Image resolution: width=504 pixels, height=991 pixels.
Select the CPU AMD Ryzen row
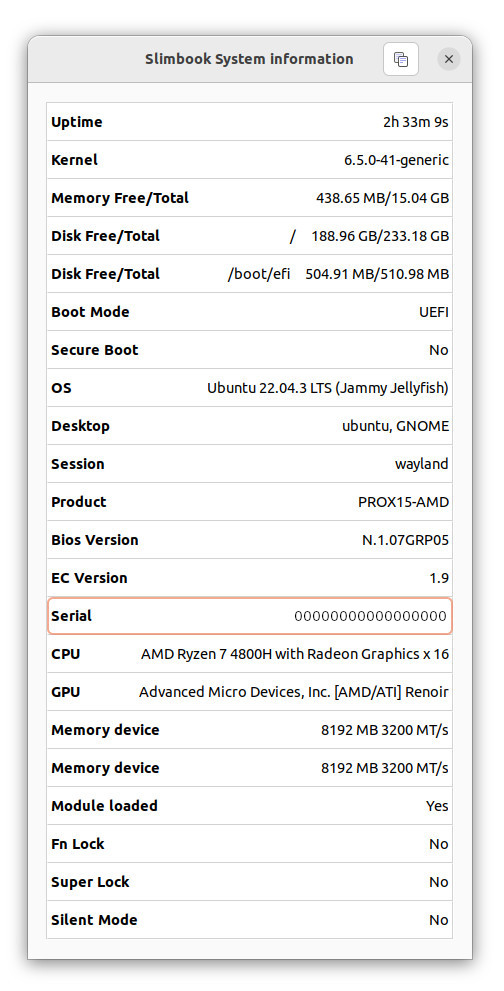click(x=250, y=654)
